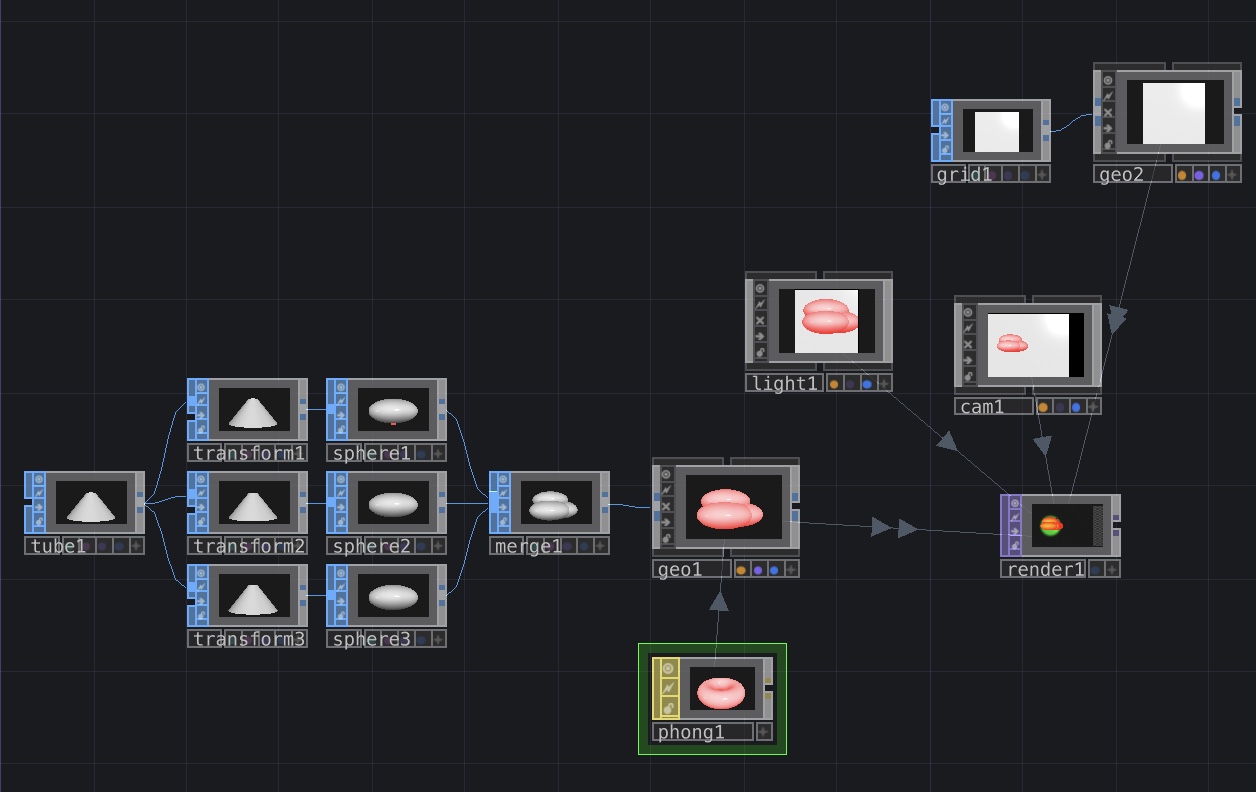
Task: Expand the plus viewer toggle on phong1
Action: point(764,732)
